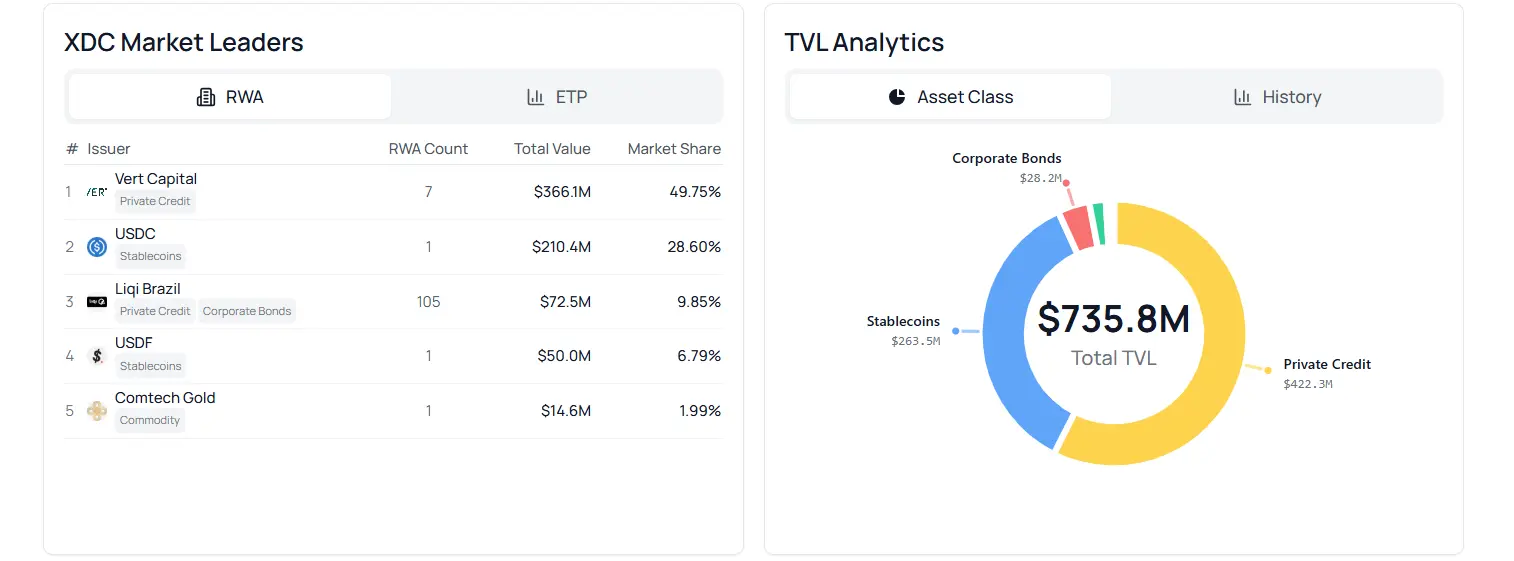This screenshot has width=1514, height=561.
Task: Open the Comtech Gold issuer link
Action: tap(165, 398)
